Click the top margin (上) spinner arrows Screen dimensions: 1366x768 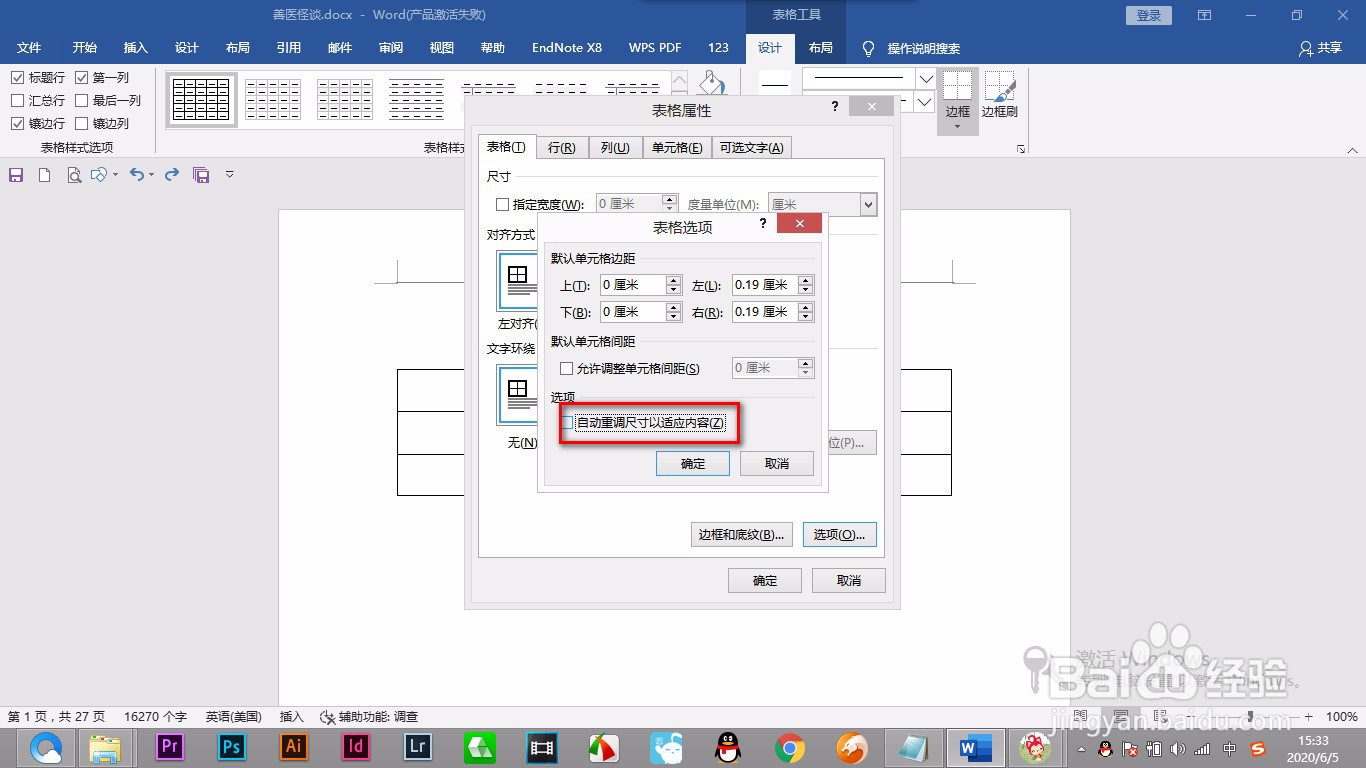pos(673,285)
